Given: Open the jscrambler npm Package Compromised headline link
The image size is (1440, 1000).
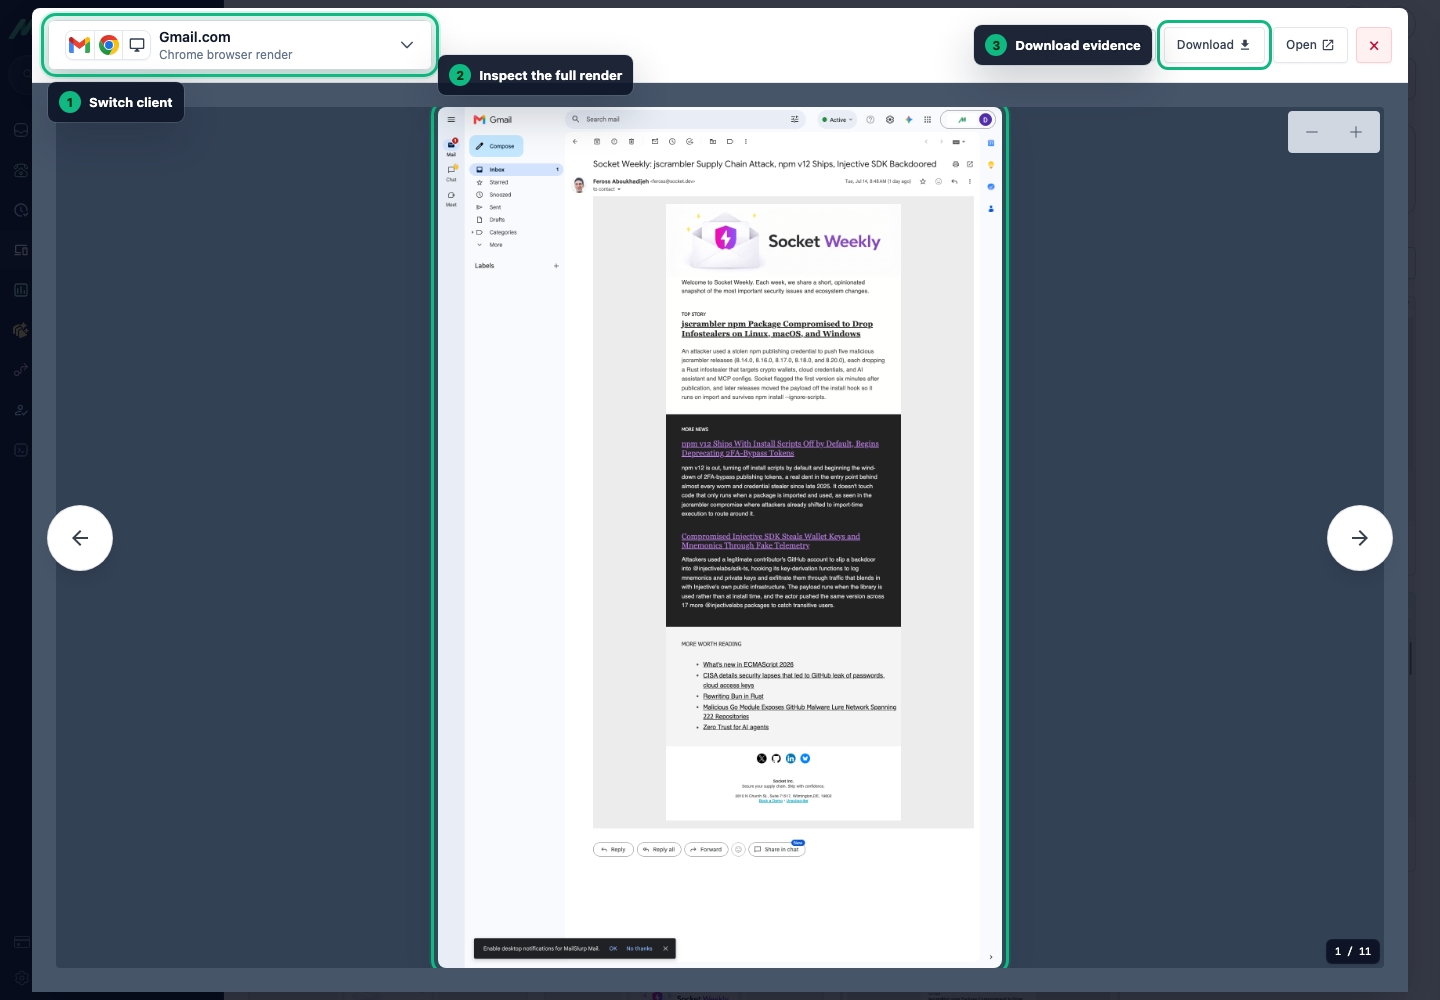Looking at the screenshot, I should 777,329.
